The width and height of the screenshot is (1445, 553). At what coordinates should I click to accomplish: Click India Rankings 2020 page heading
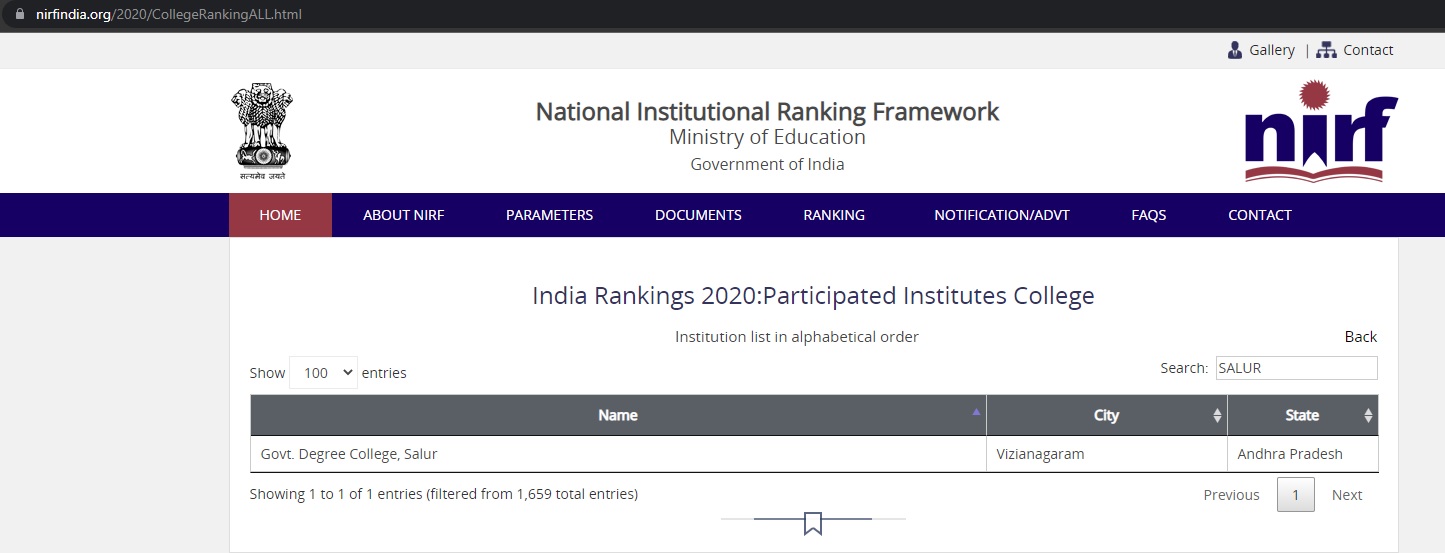813,296
